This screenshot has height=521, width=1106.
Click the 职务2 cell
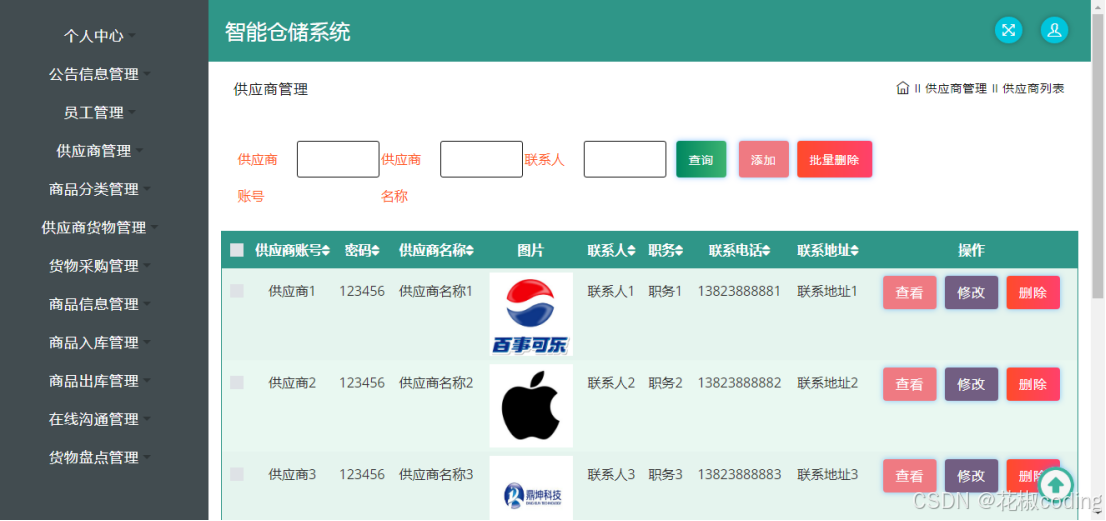(x=665, y=383)
